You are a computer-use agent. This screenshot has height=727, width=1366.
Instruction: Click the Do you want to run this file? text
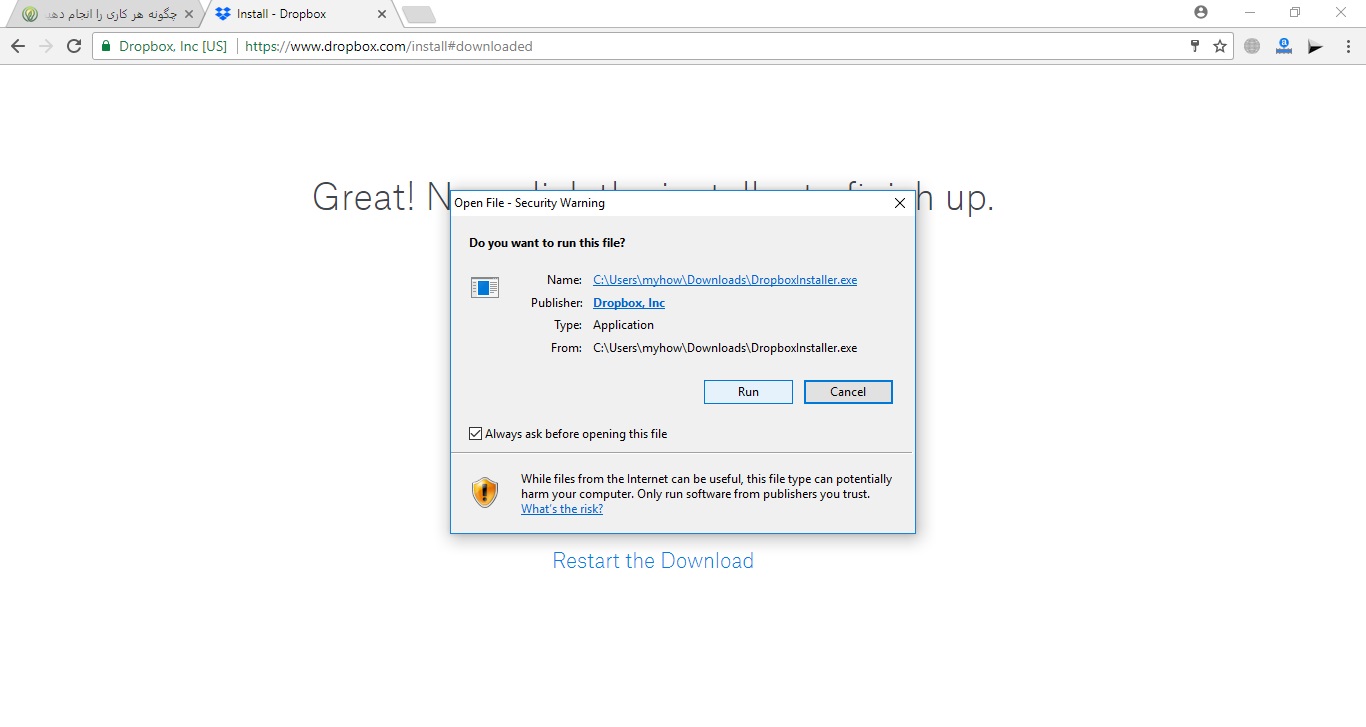tap(547, 243)
